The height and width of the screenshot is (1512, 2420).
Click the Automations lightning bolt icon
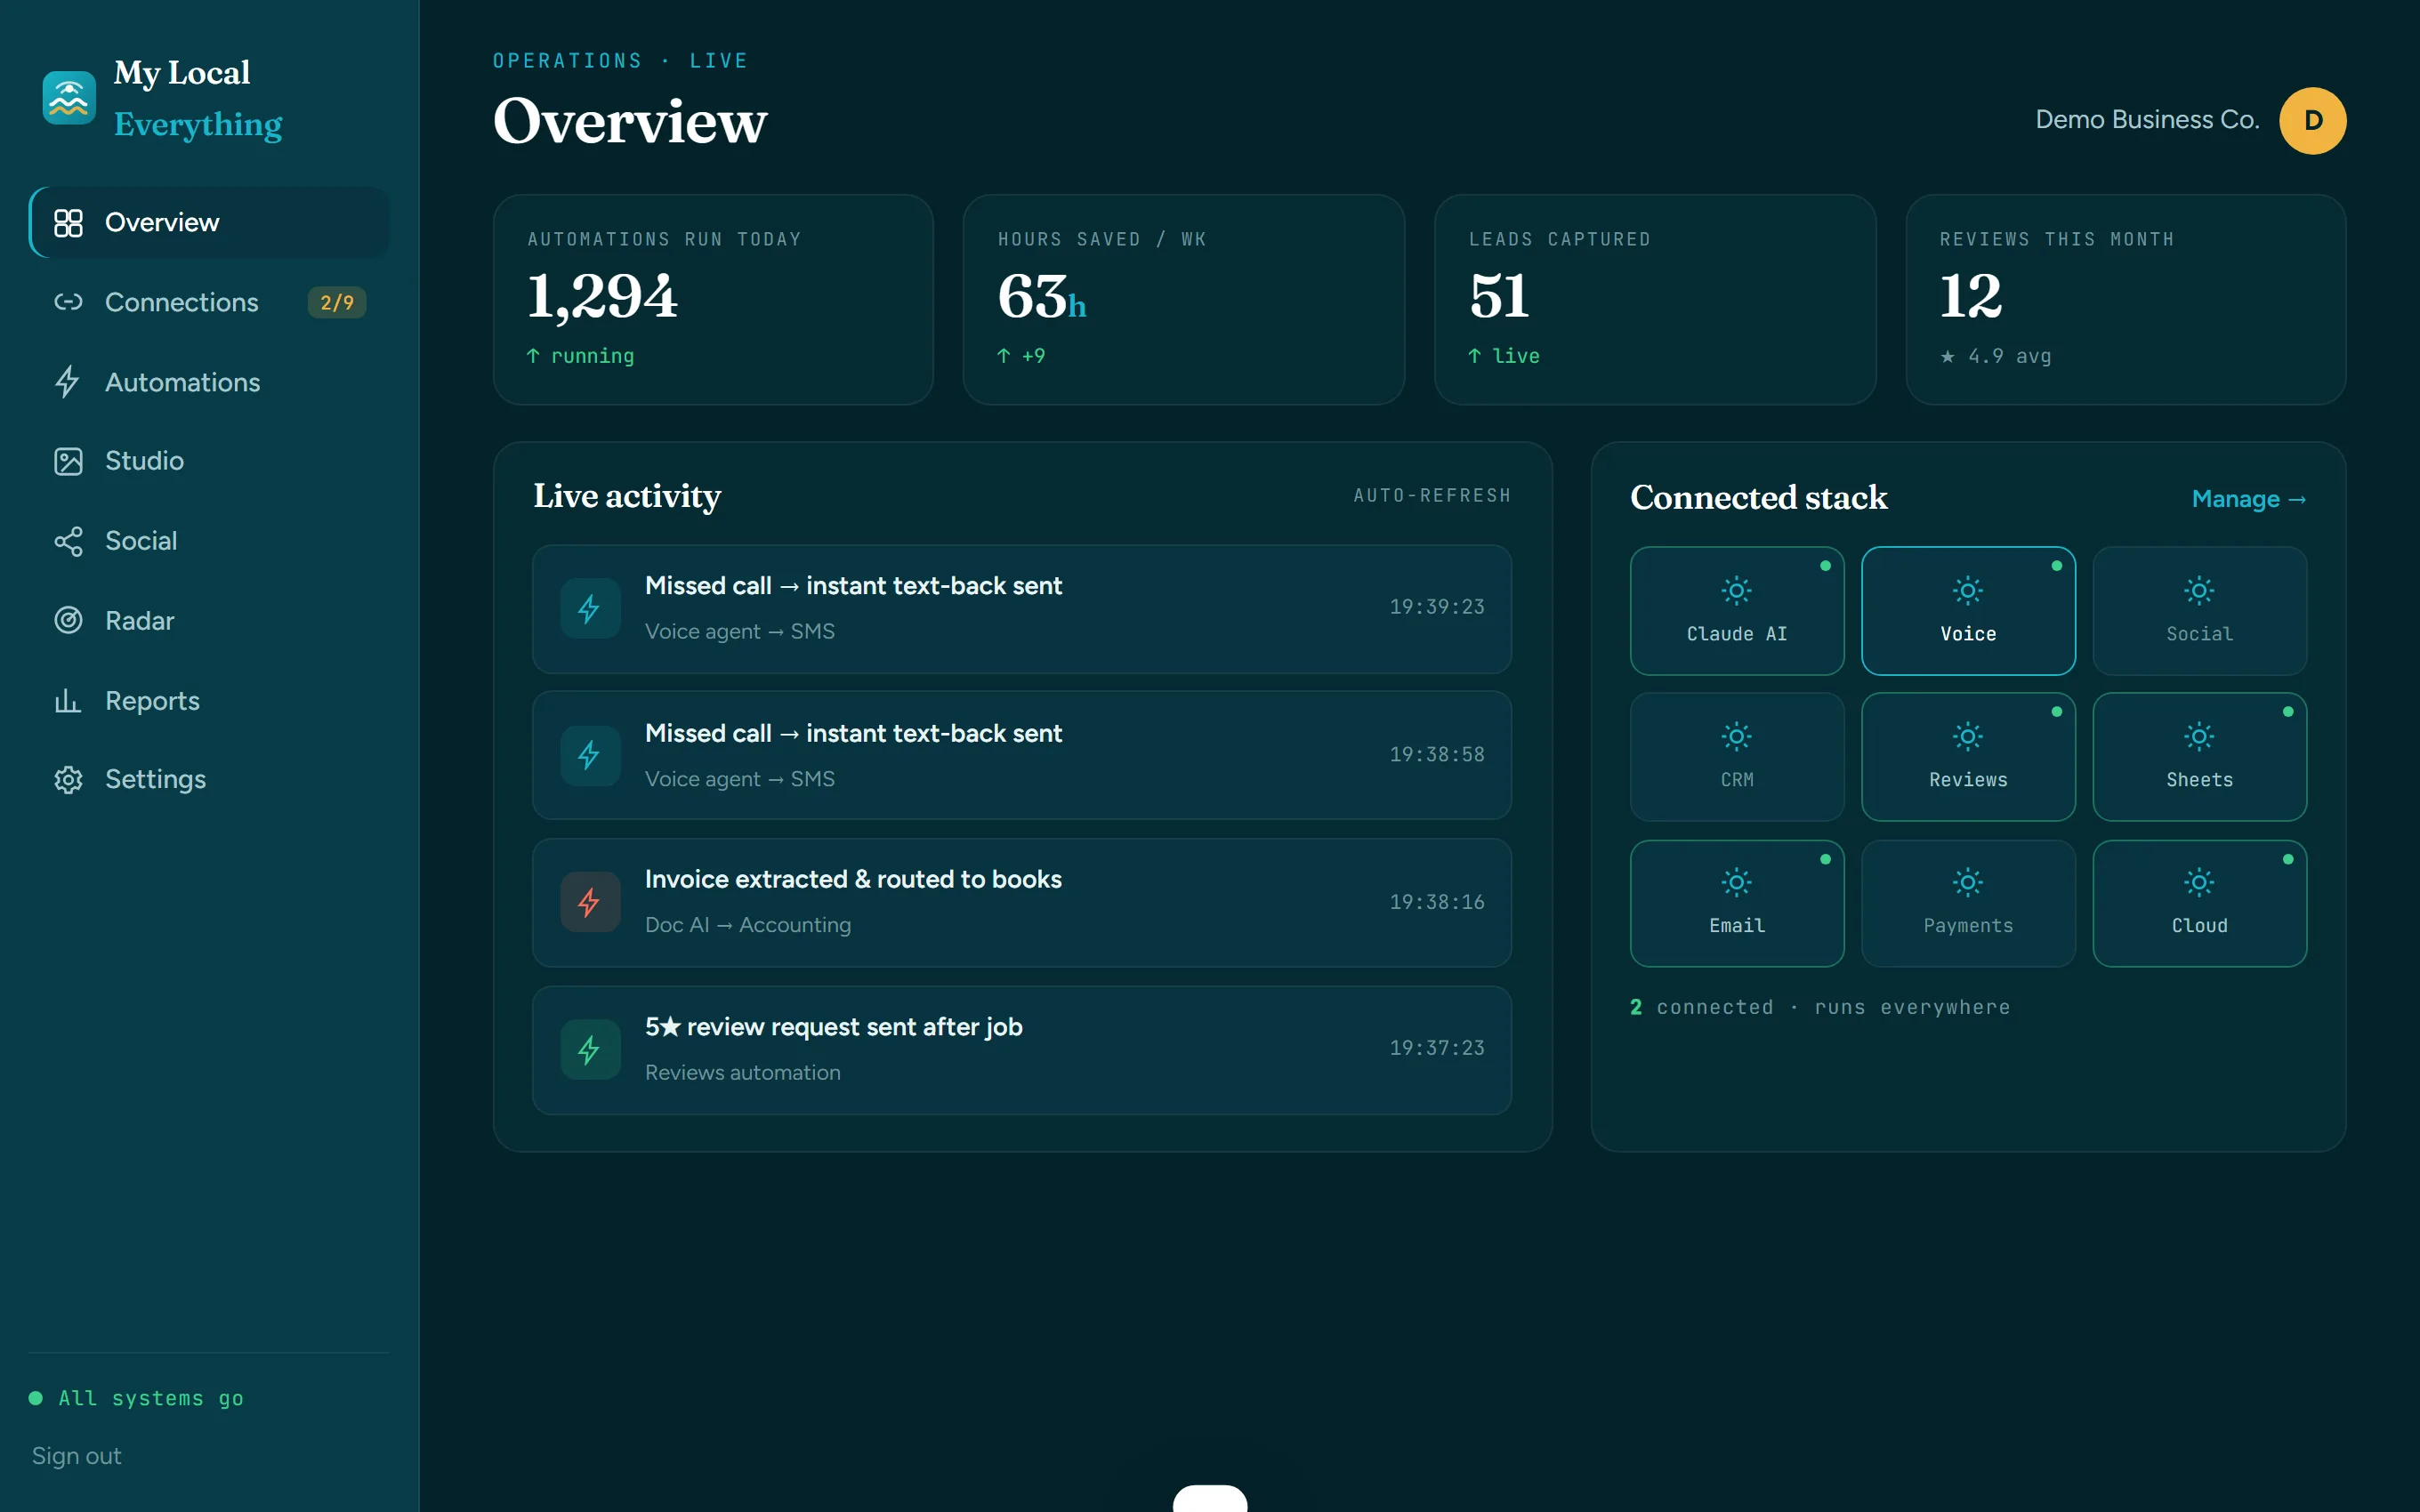pos(68,382)
